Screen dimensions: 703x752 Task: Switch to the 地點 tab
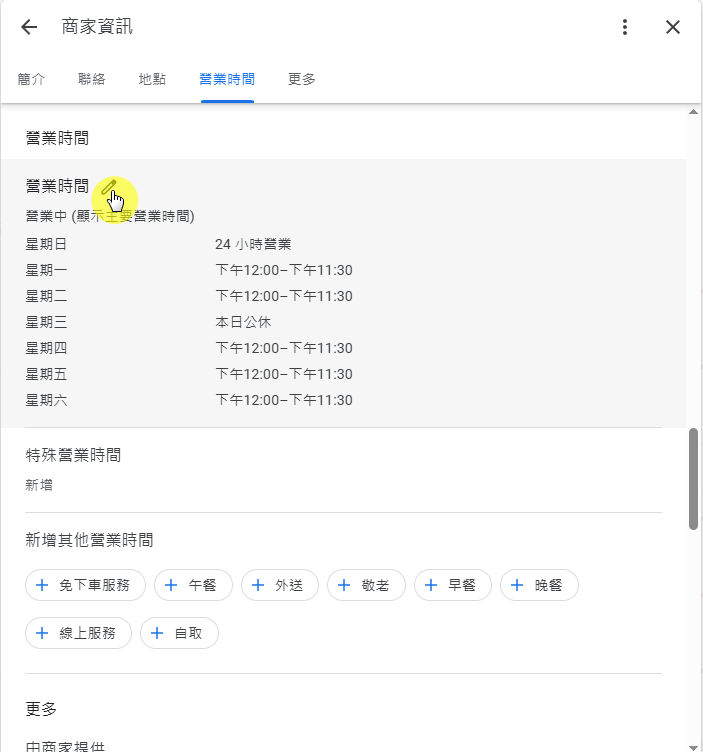152,79
